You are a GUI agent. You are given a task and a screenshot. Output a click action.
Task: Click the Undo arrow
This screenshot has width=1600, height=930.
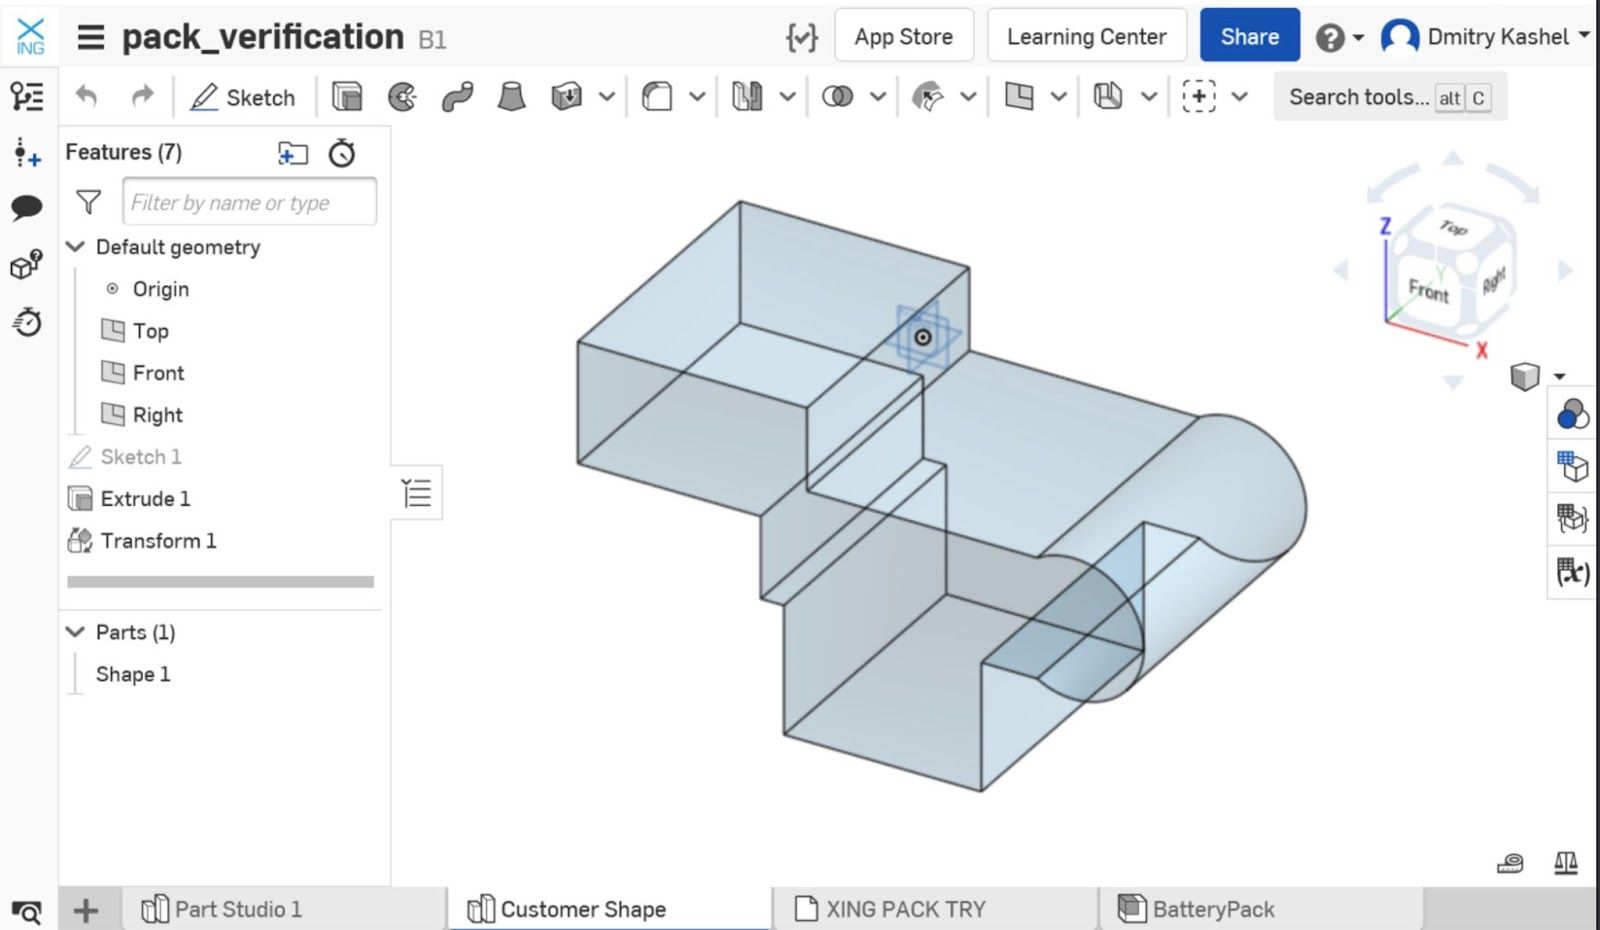pos(87,97)
